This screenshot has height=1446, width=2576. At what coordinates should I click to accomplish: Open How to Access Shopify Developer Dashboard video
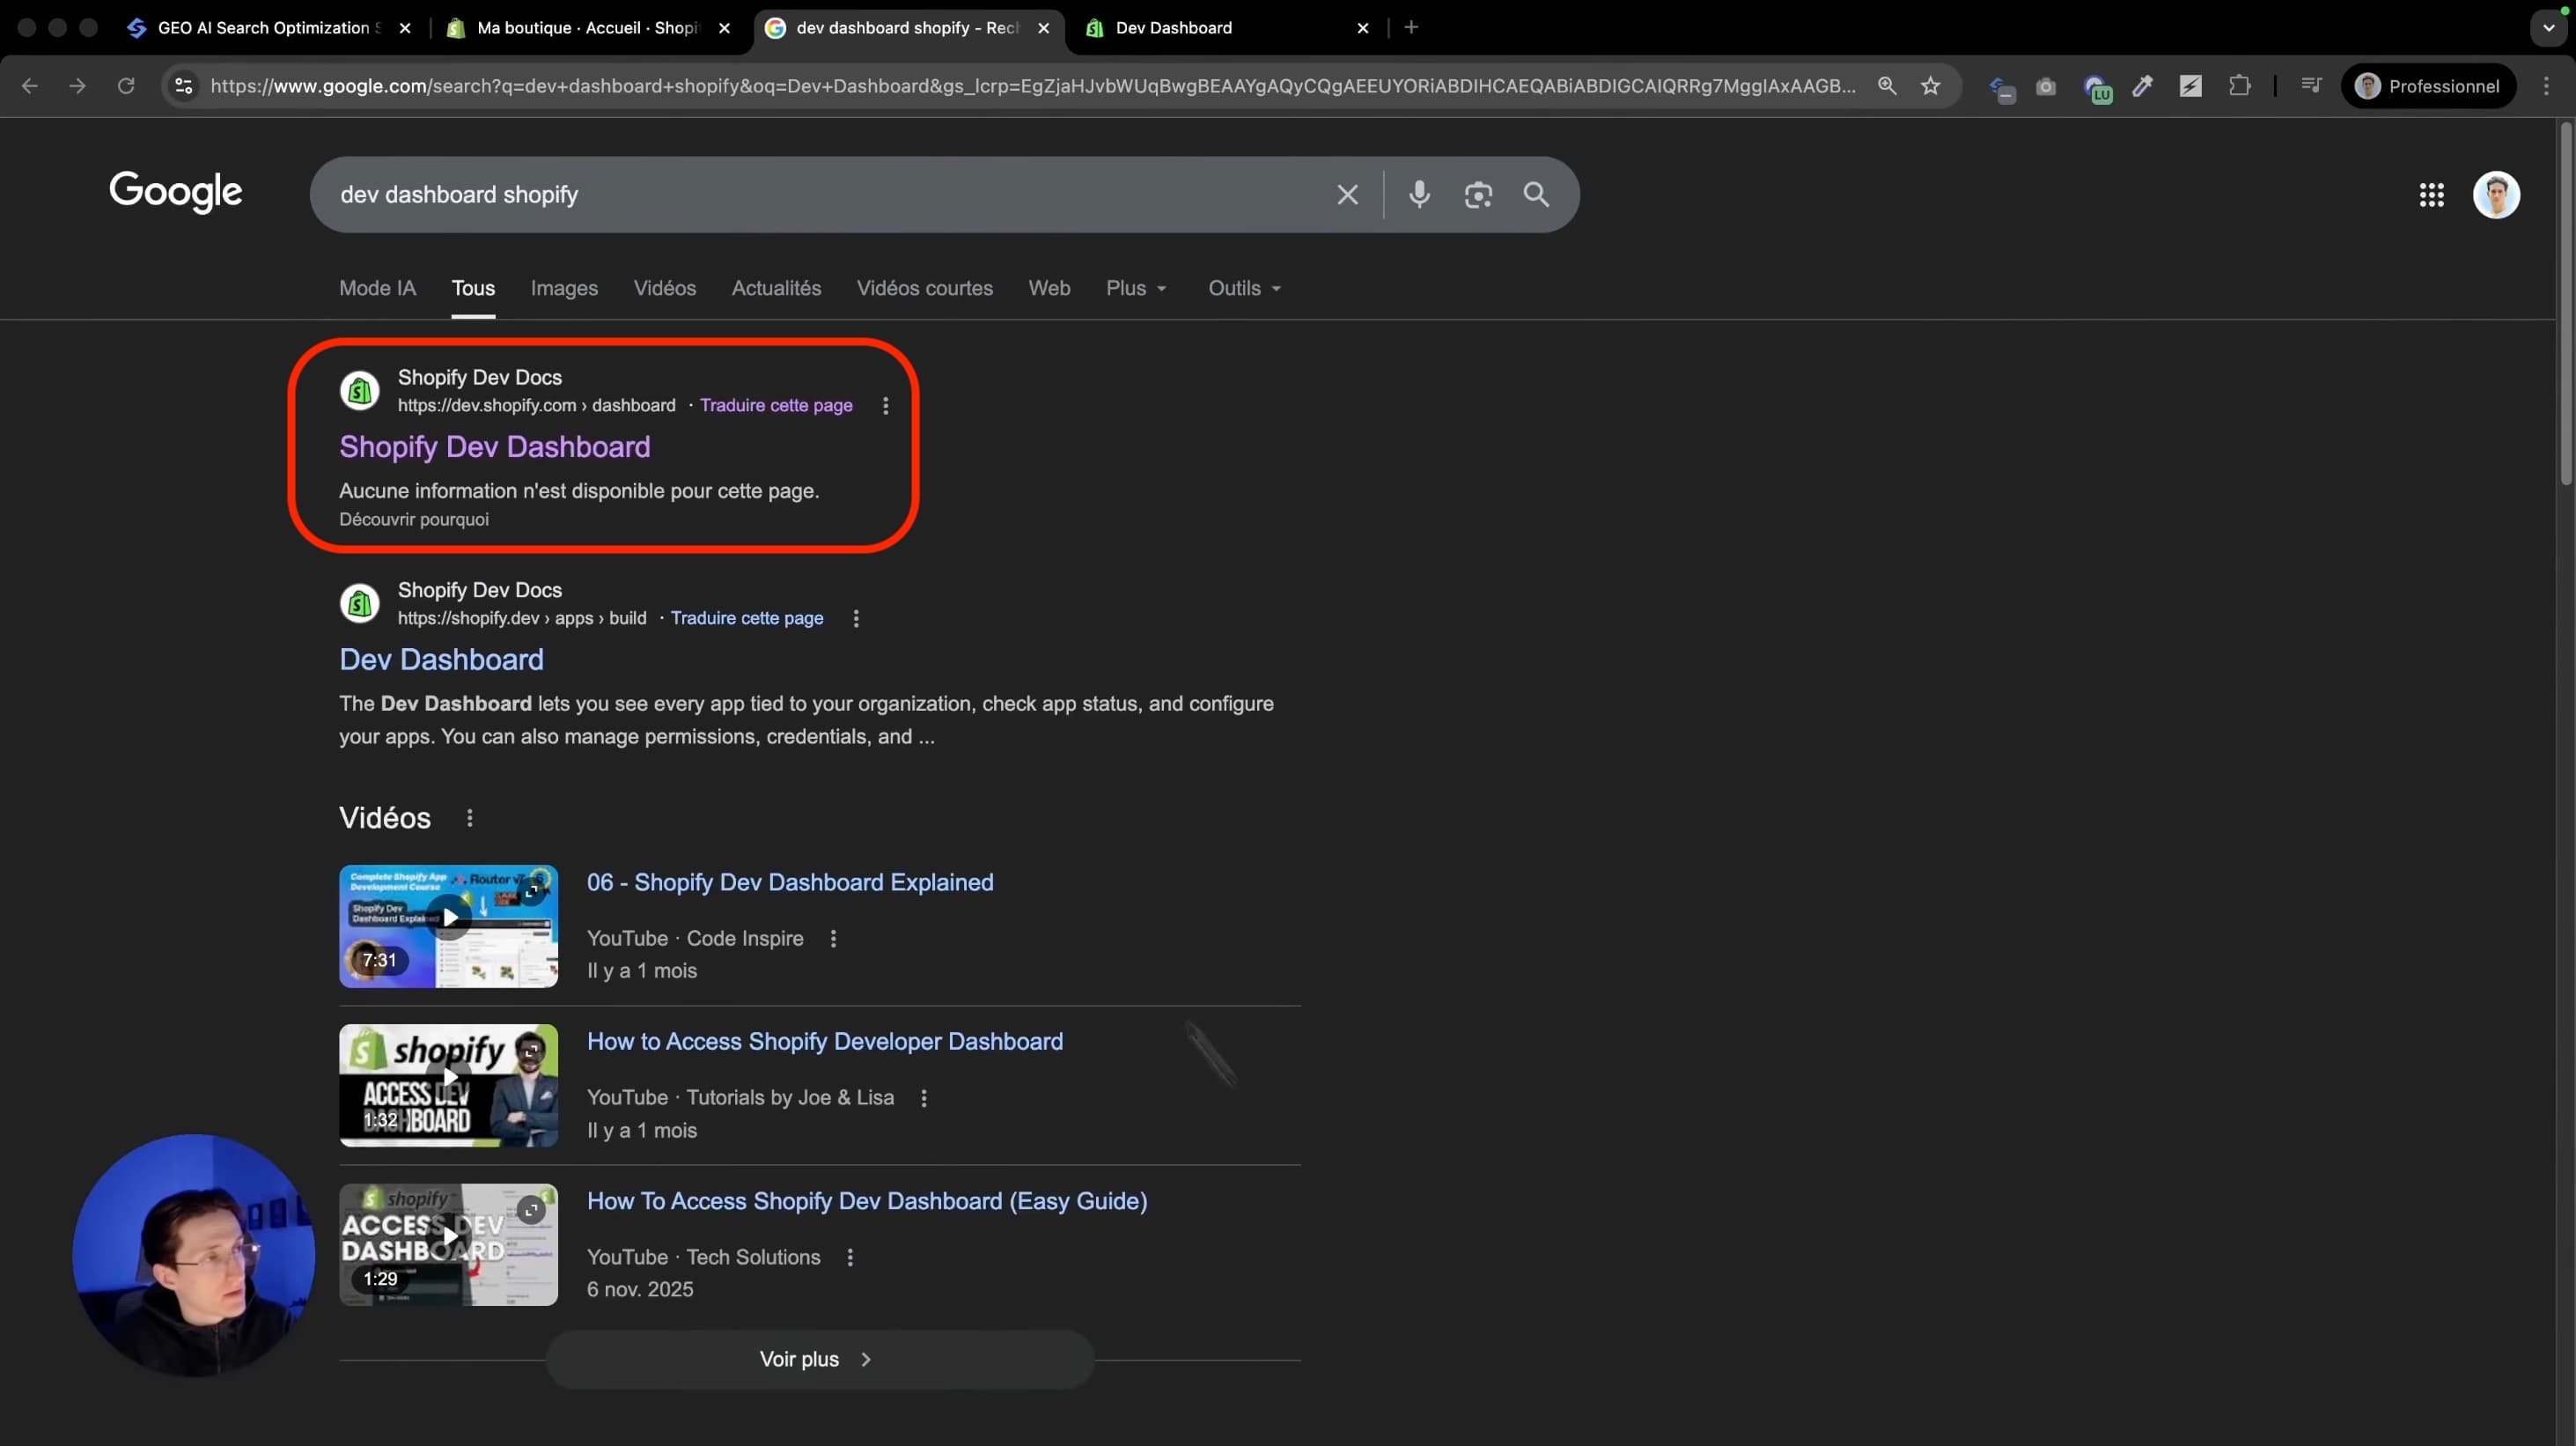[x=825, y=1042]
